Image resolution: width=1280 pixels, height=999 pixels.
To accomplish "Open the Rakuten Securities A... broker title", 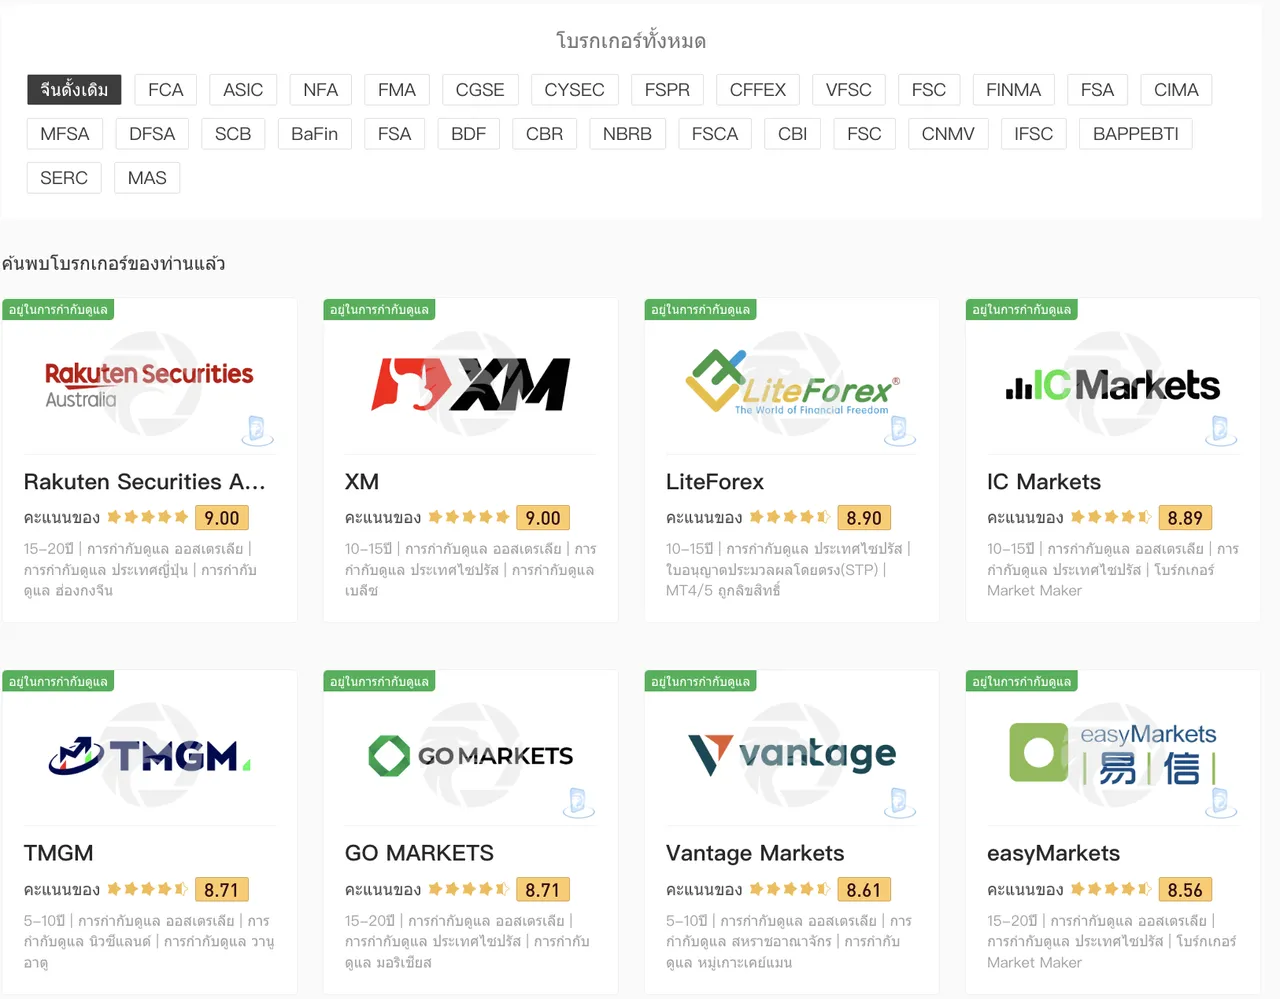I will [145, 482].
